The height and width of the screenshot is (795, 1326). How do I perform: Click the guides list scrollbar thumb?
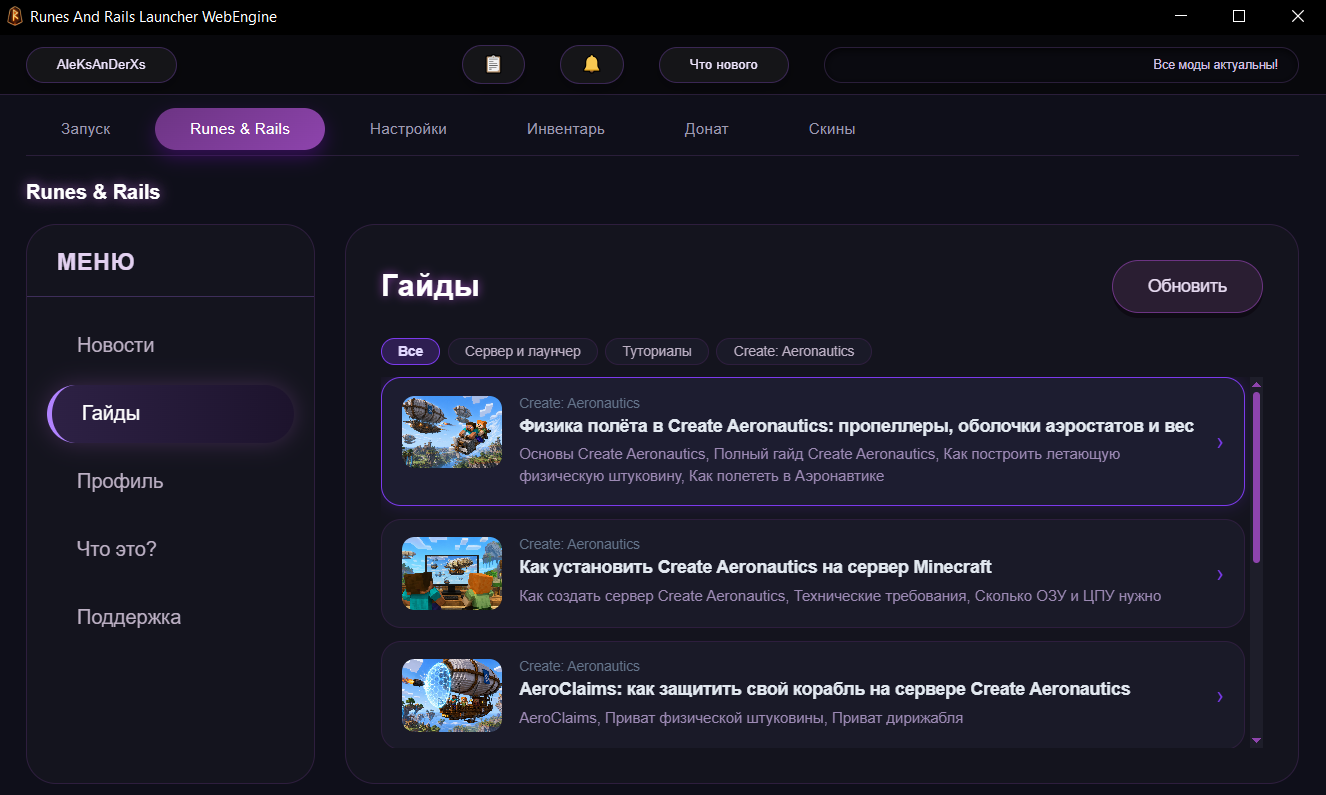(x=1256, y=477)
